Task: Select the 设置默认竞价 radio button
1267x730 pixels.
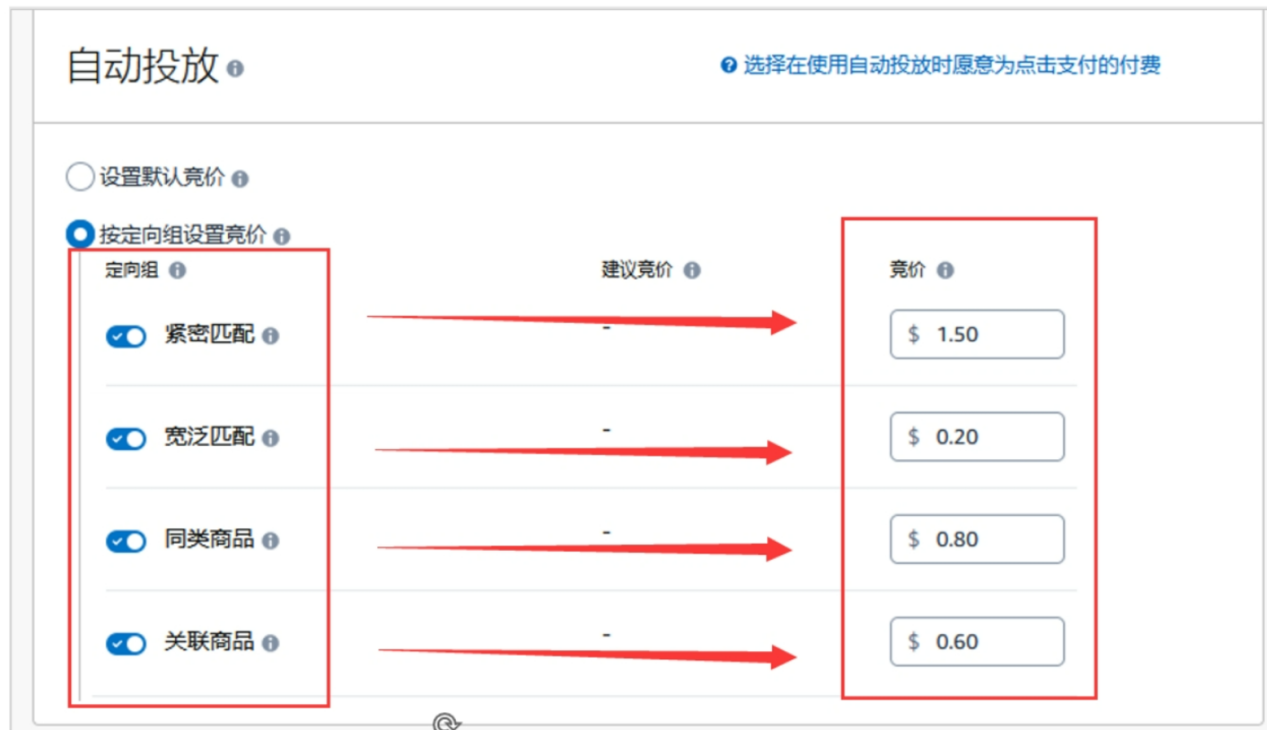Action: (x=79, y=178)
